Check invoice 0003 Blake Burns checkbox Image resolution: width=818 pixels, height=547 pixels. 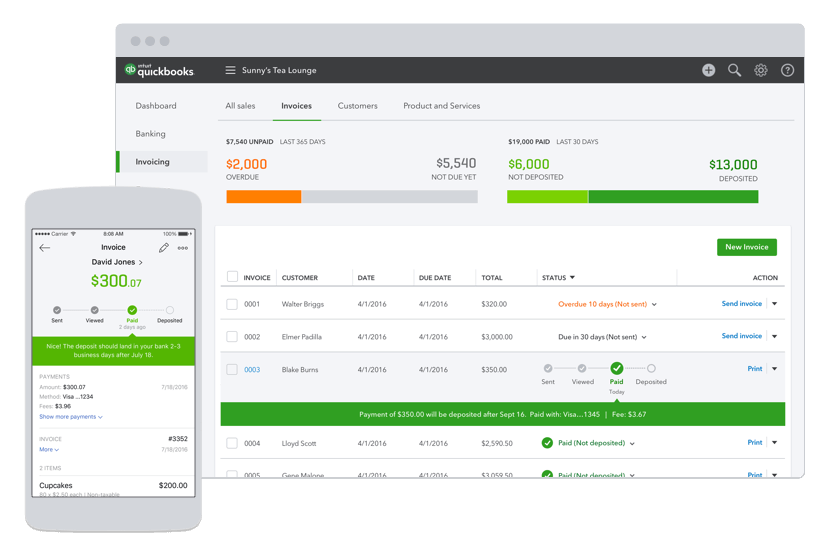232,369
